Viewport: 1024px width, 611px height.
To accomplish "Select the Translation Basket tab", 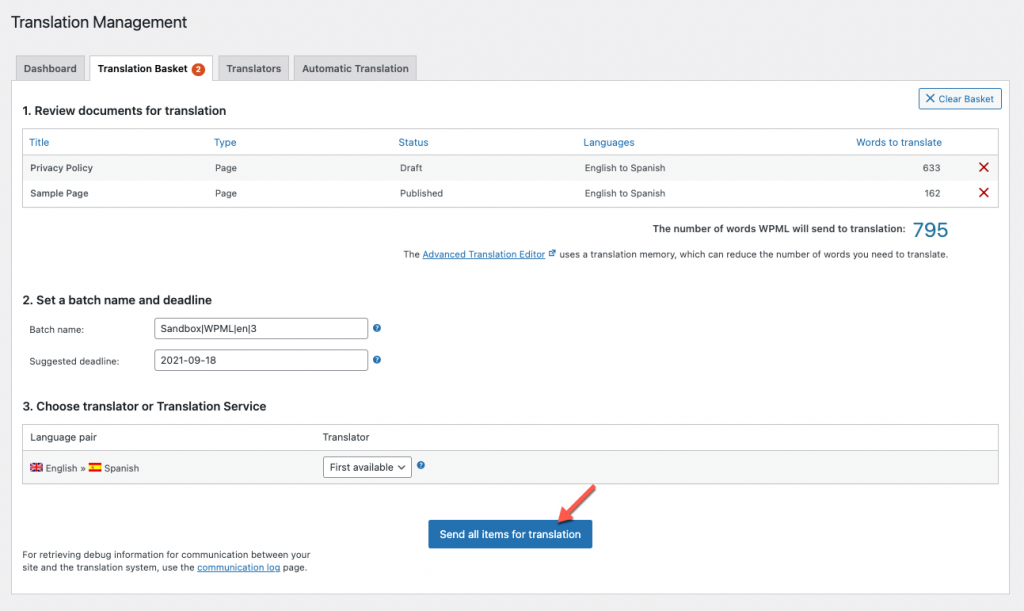I will point(143,68).
